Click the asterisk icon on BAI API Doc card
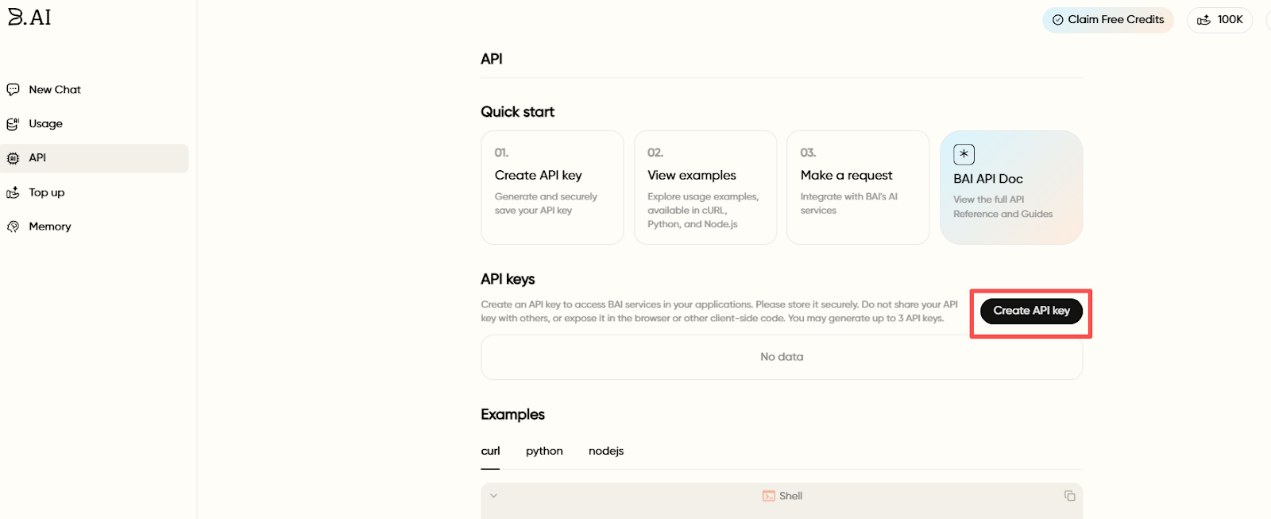Viewport: 1271px width, 519px height. click(x=964, y=154)
